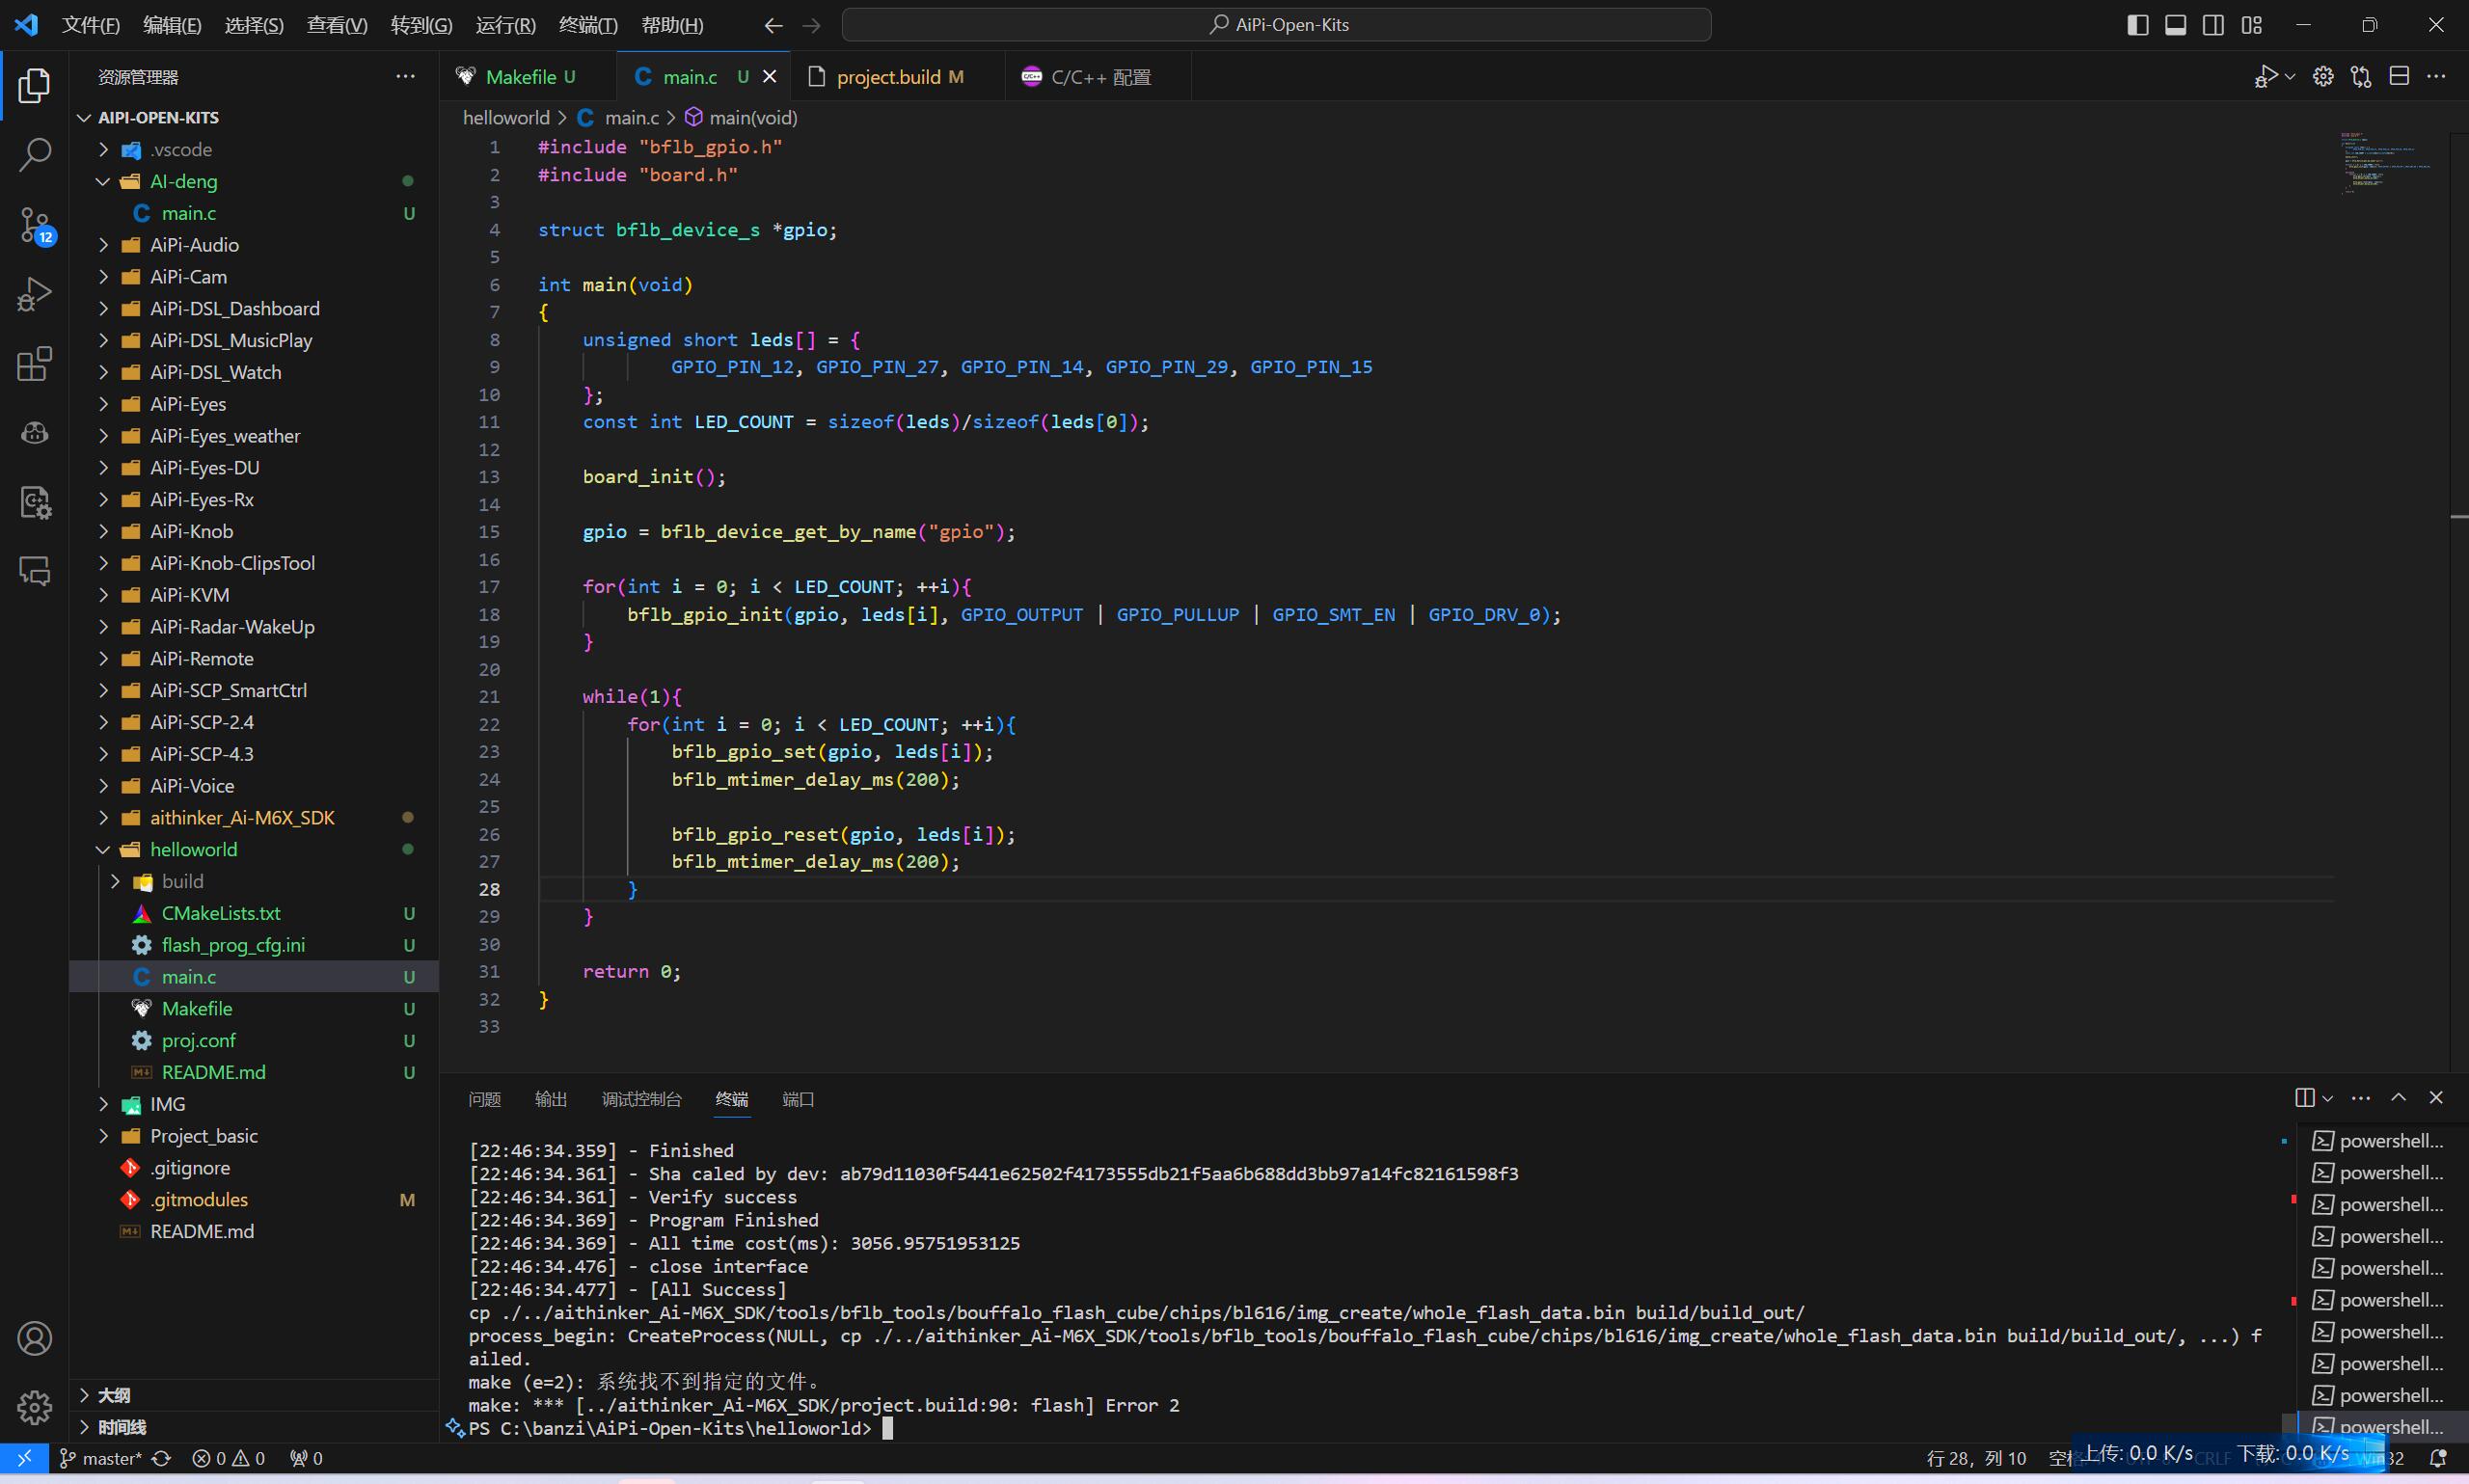Open the 文件(F) menu
Image resolution: width=2469 pixels, height=1484 pixels.
[91, 25]
